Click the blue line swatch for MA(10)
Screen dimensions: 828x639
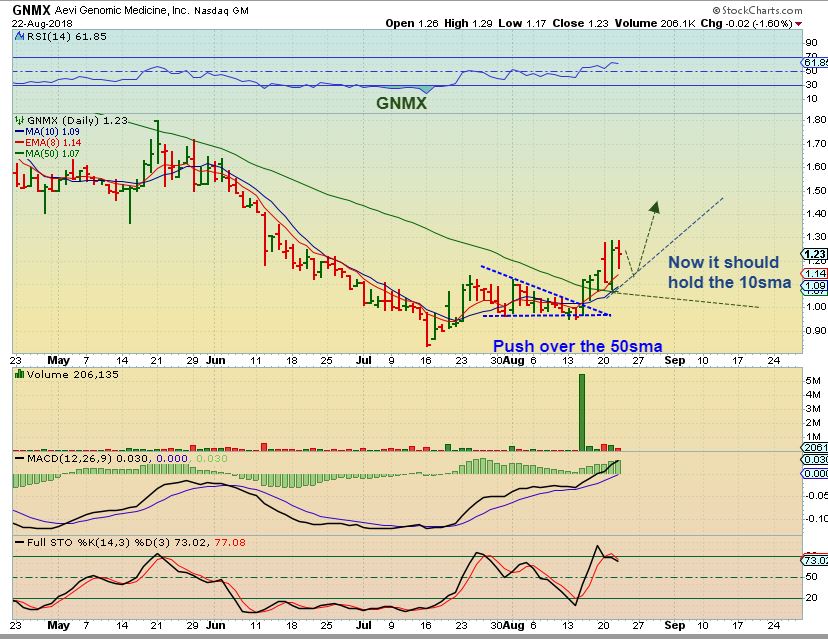click(20, 131)
